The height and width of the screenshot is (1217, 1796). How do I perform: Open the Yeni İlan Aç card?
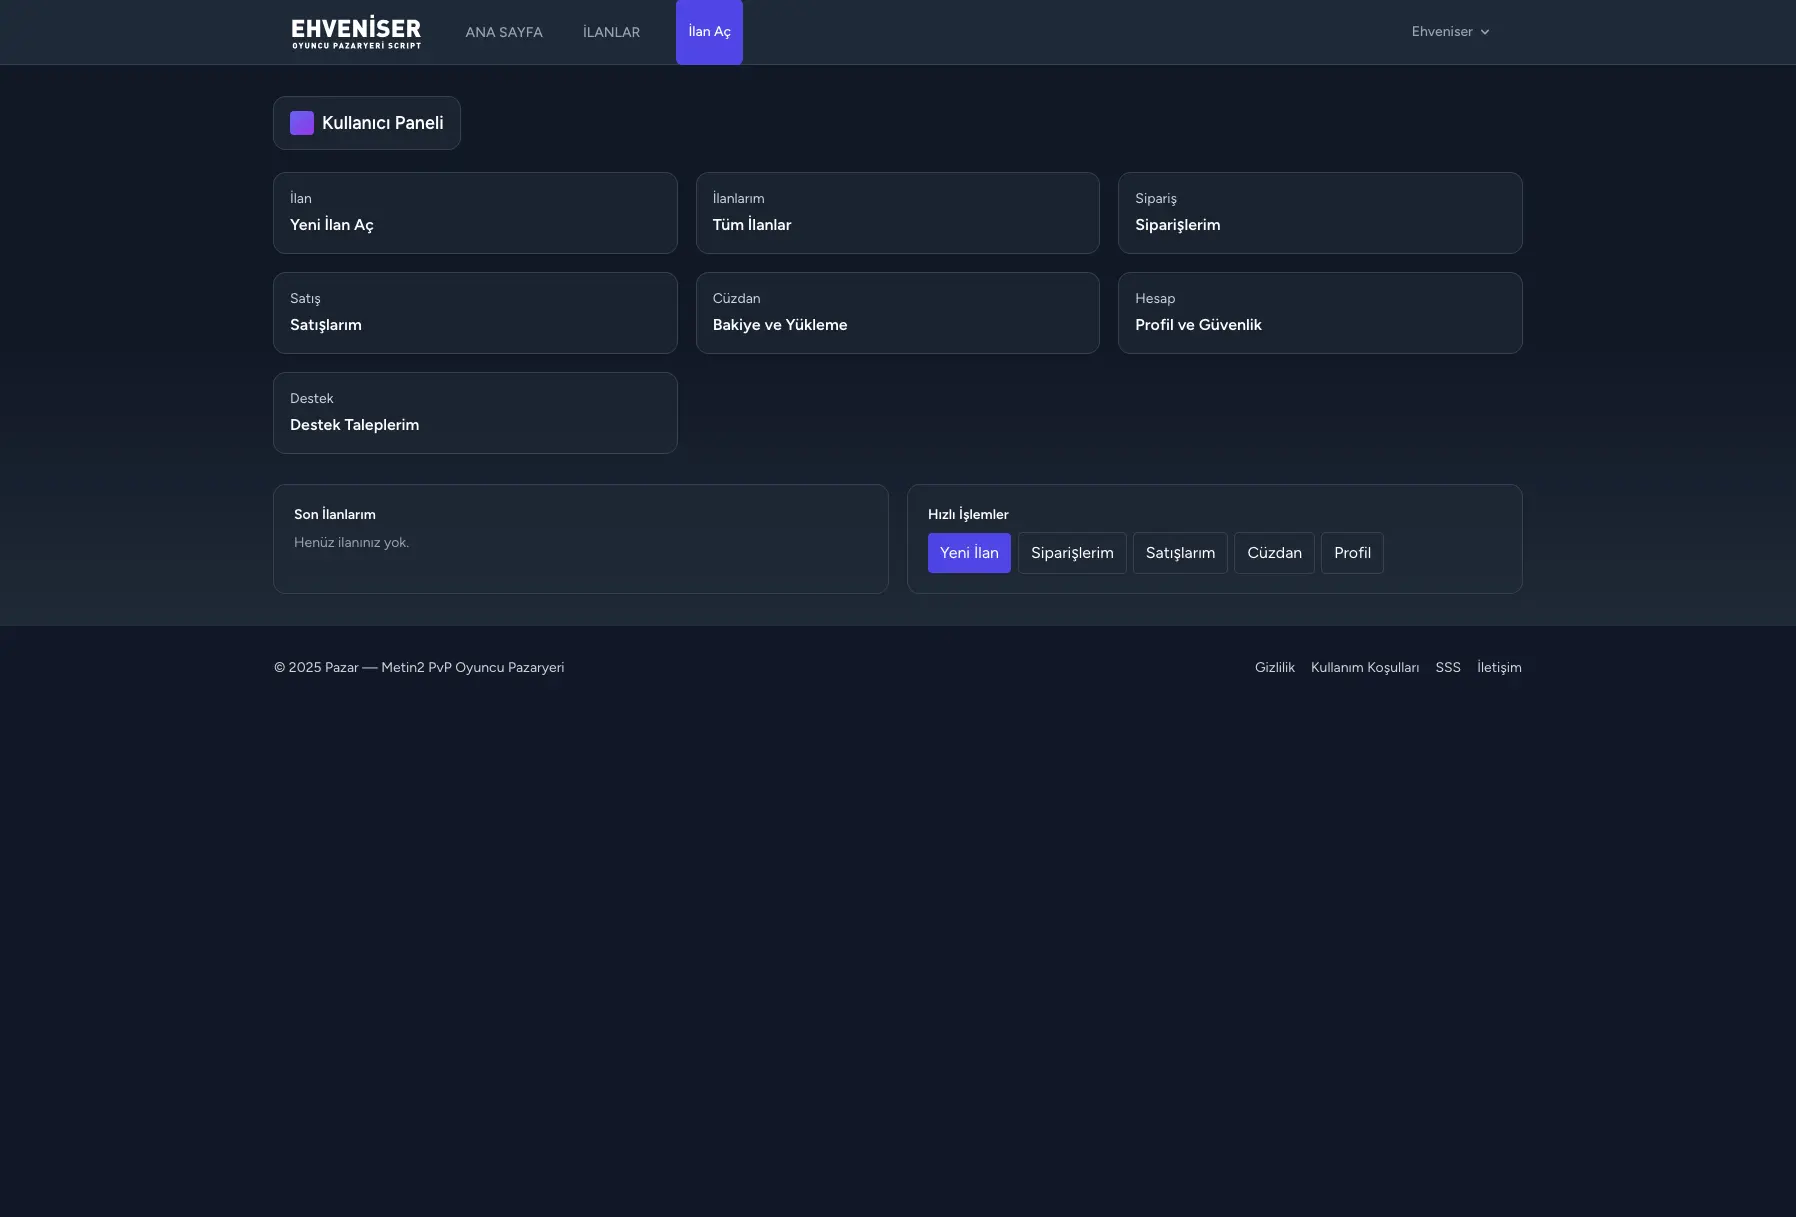point(475,213)
